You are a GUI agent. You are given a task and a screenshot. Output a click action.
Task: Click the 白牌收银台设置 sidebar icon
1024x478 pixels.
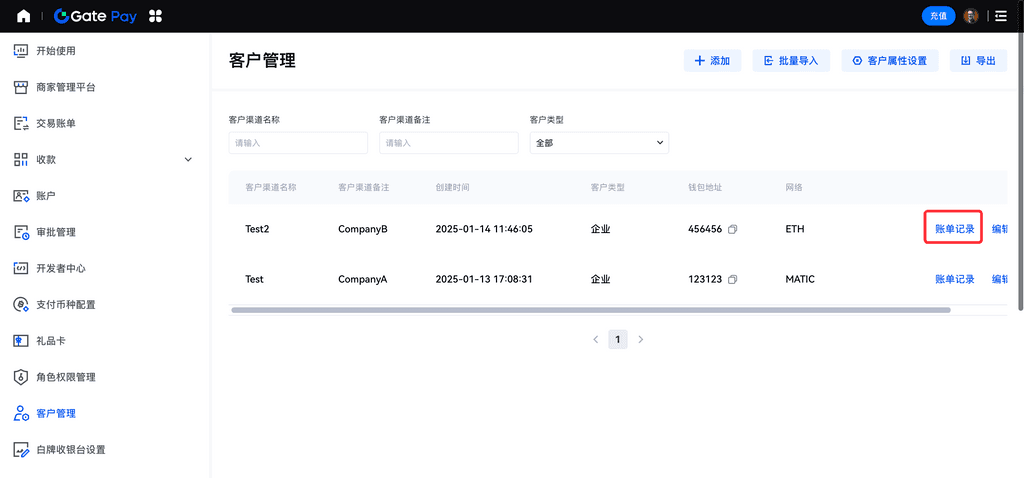(x=21, y=449)
